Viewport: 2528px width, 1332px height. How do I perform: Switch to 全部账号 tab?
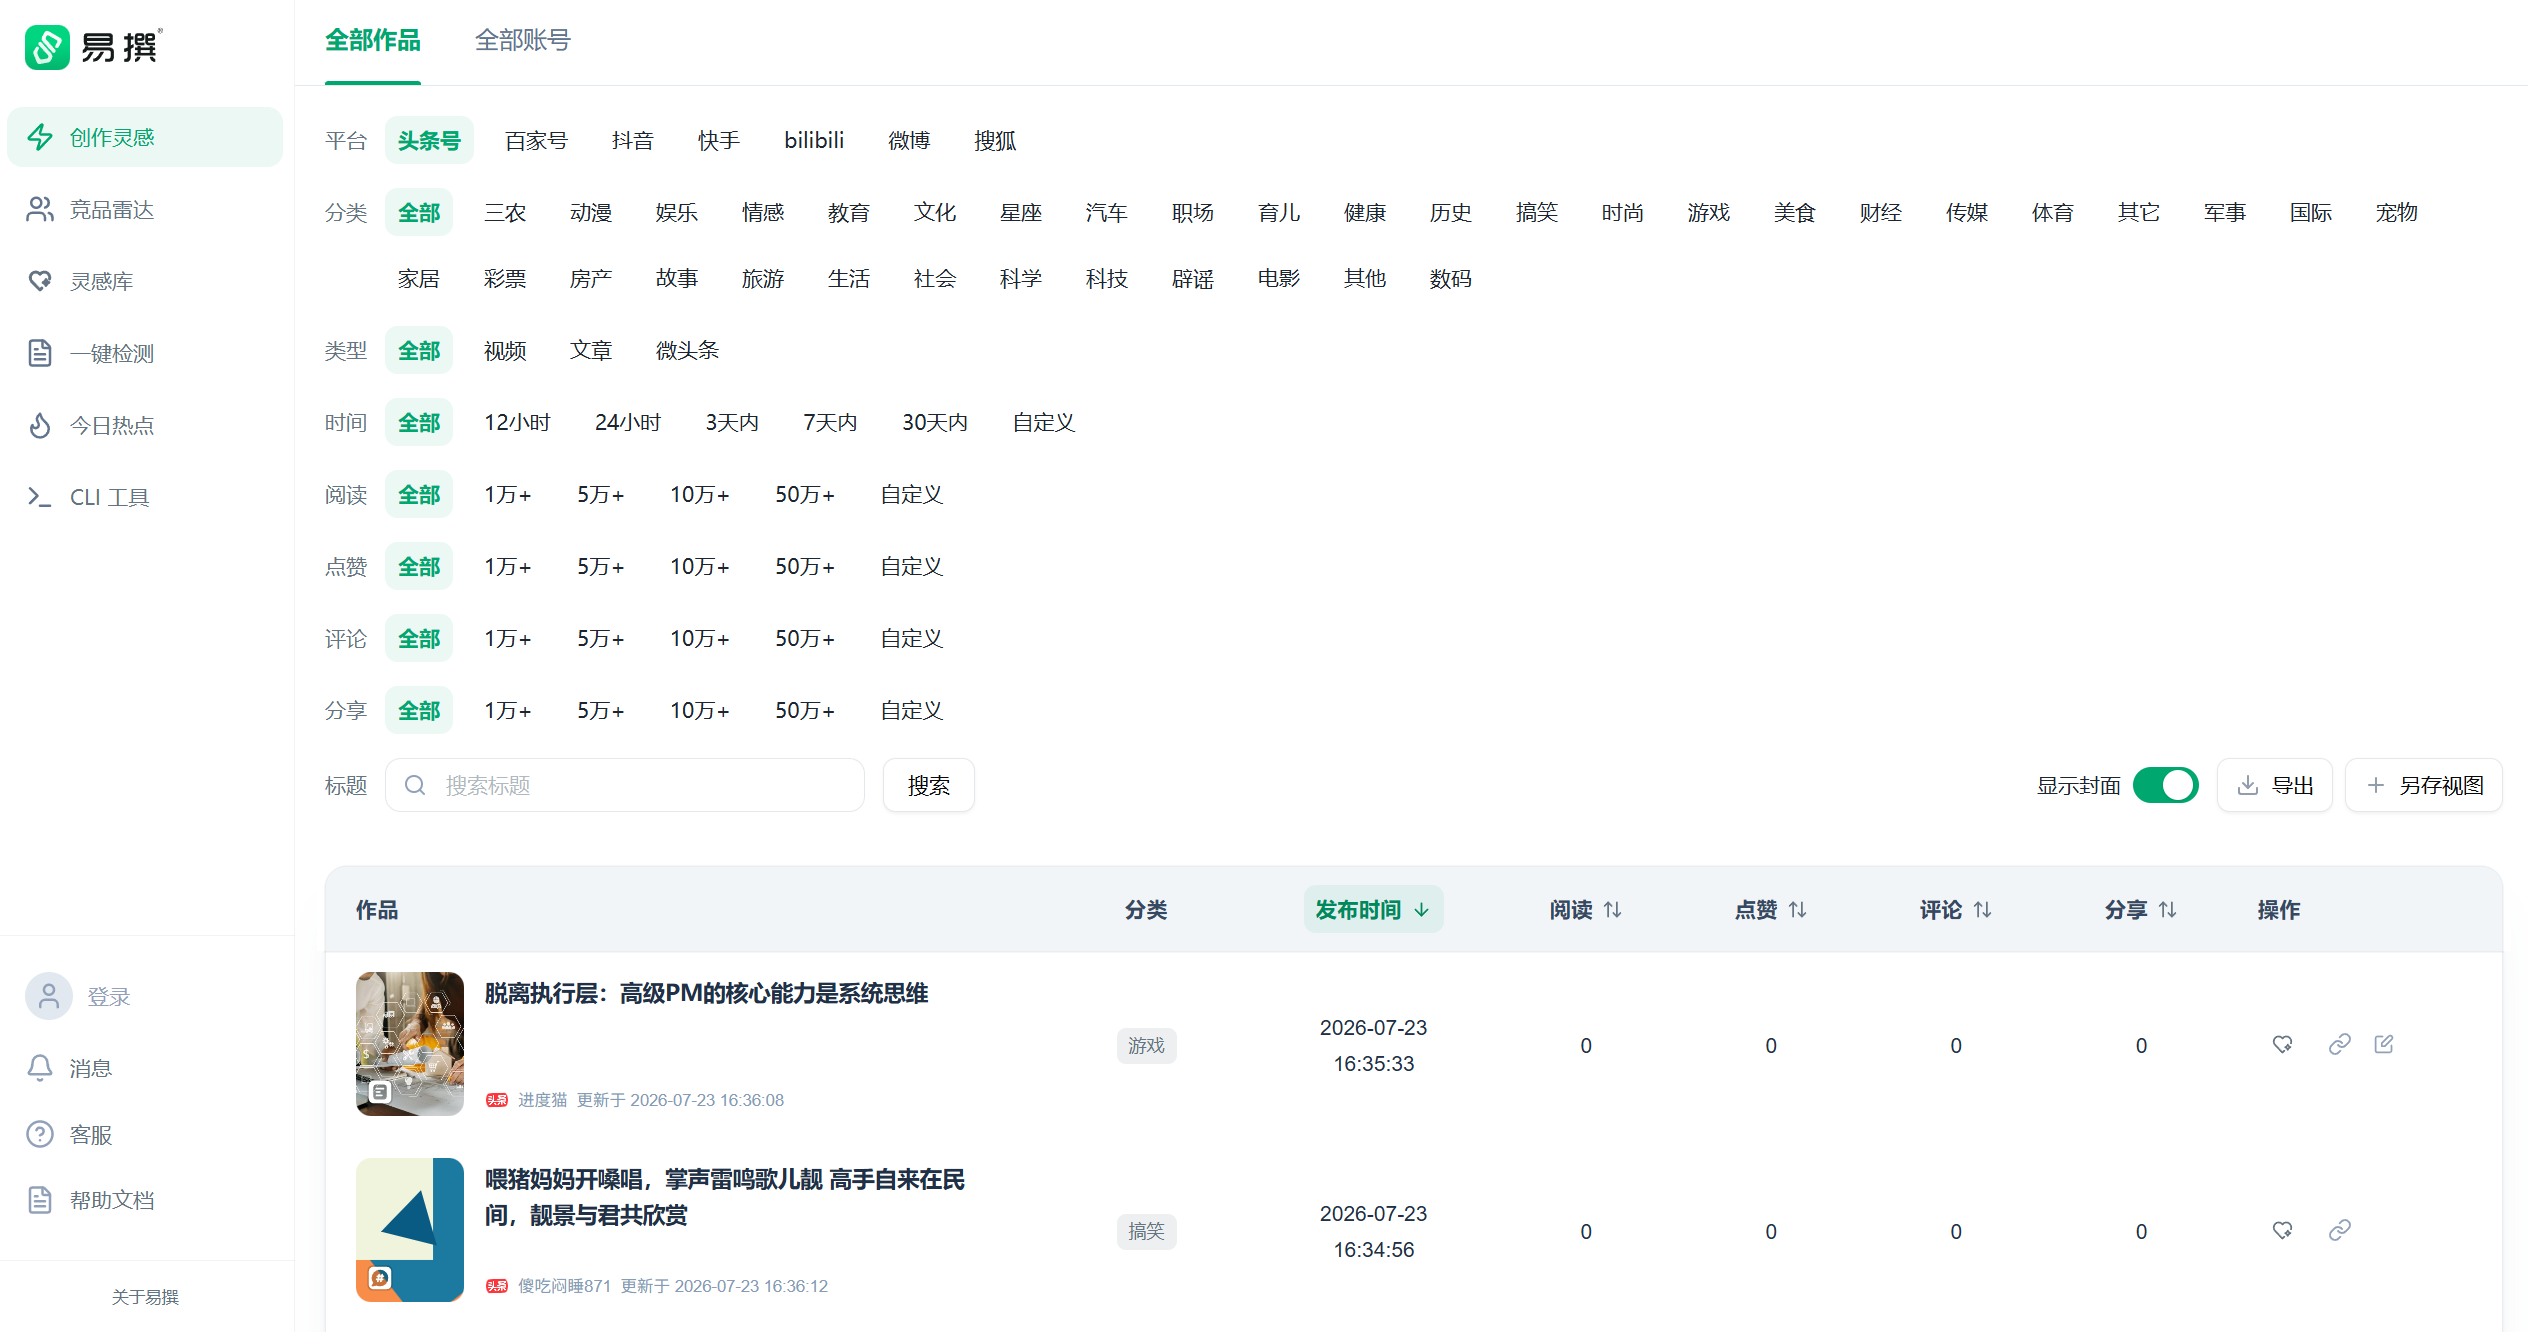click(x=522, y=40)
